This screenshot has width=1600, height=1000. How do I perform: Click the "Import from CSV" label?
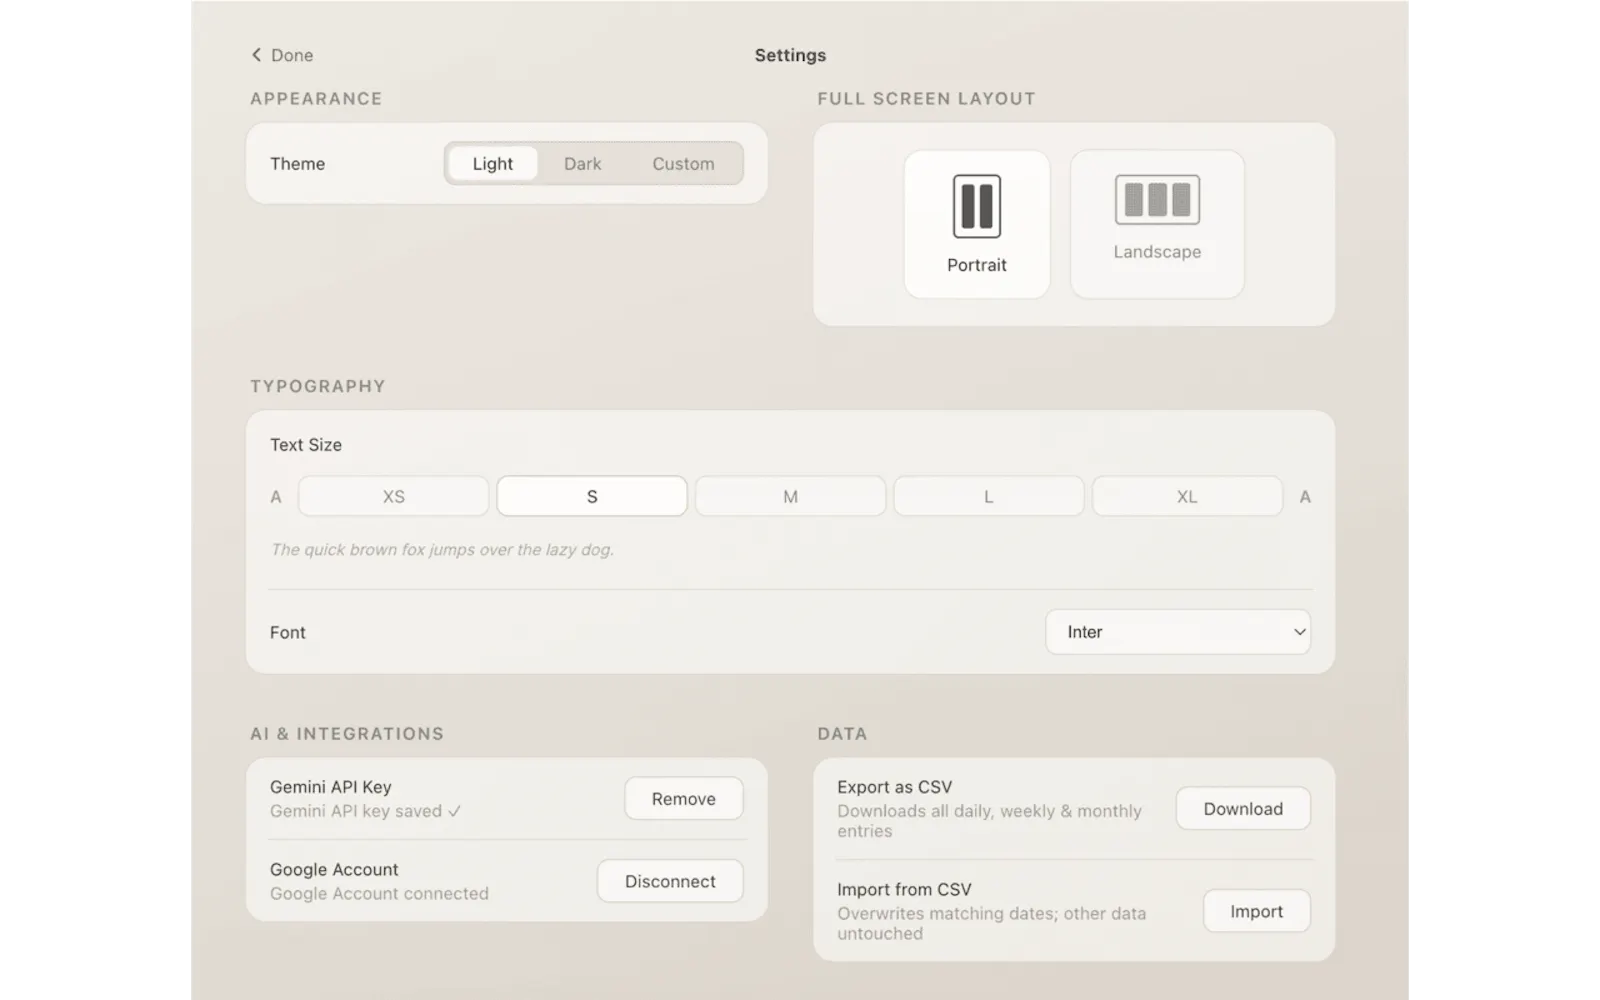904,890
